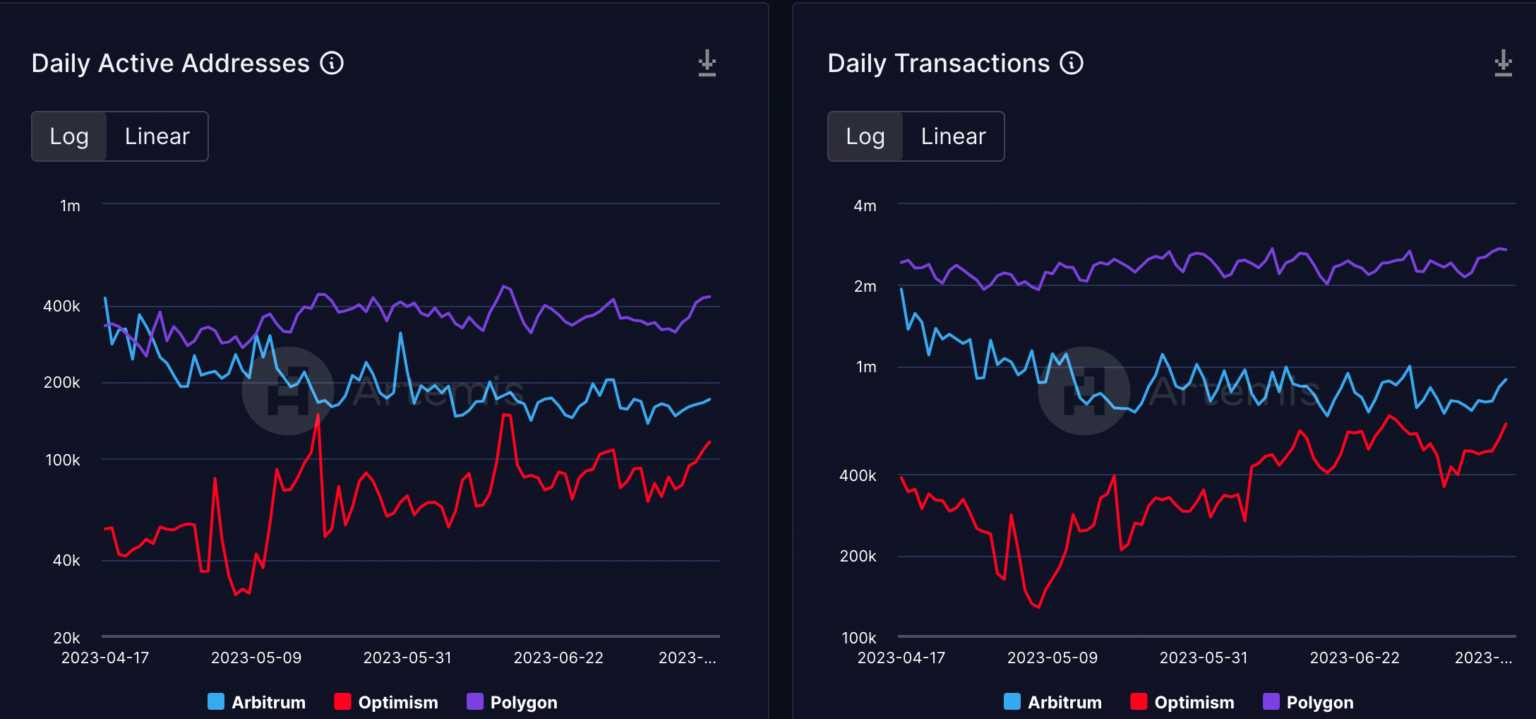This screenshot has height=719, width=1536.
Task: Toggle Arbitrum blue swatch in addresses legend
Action: pos(216,702)
